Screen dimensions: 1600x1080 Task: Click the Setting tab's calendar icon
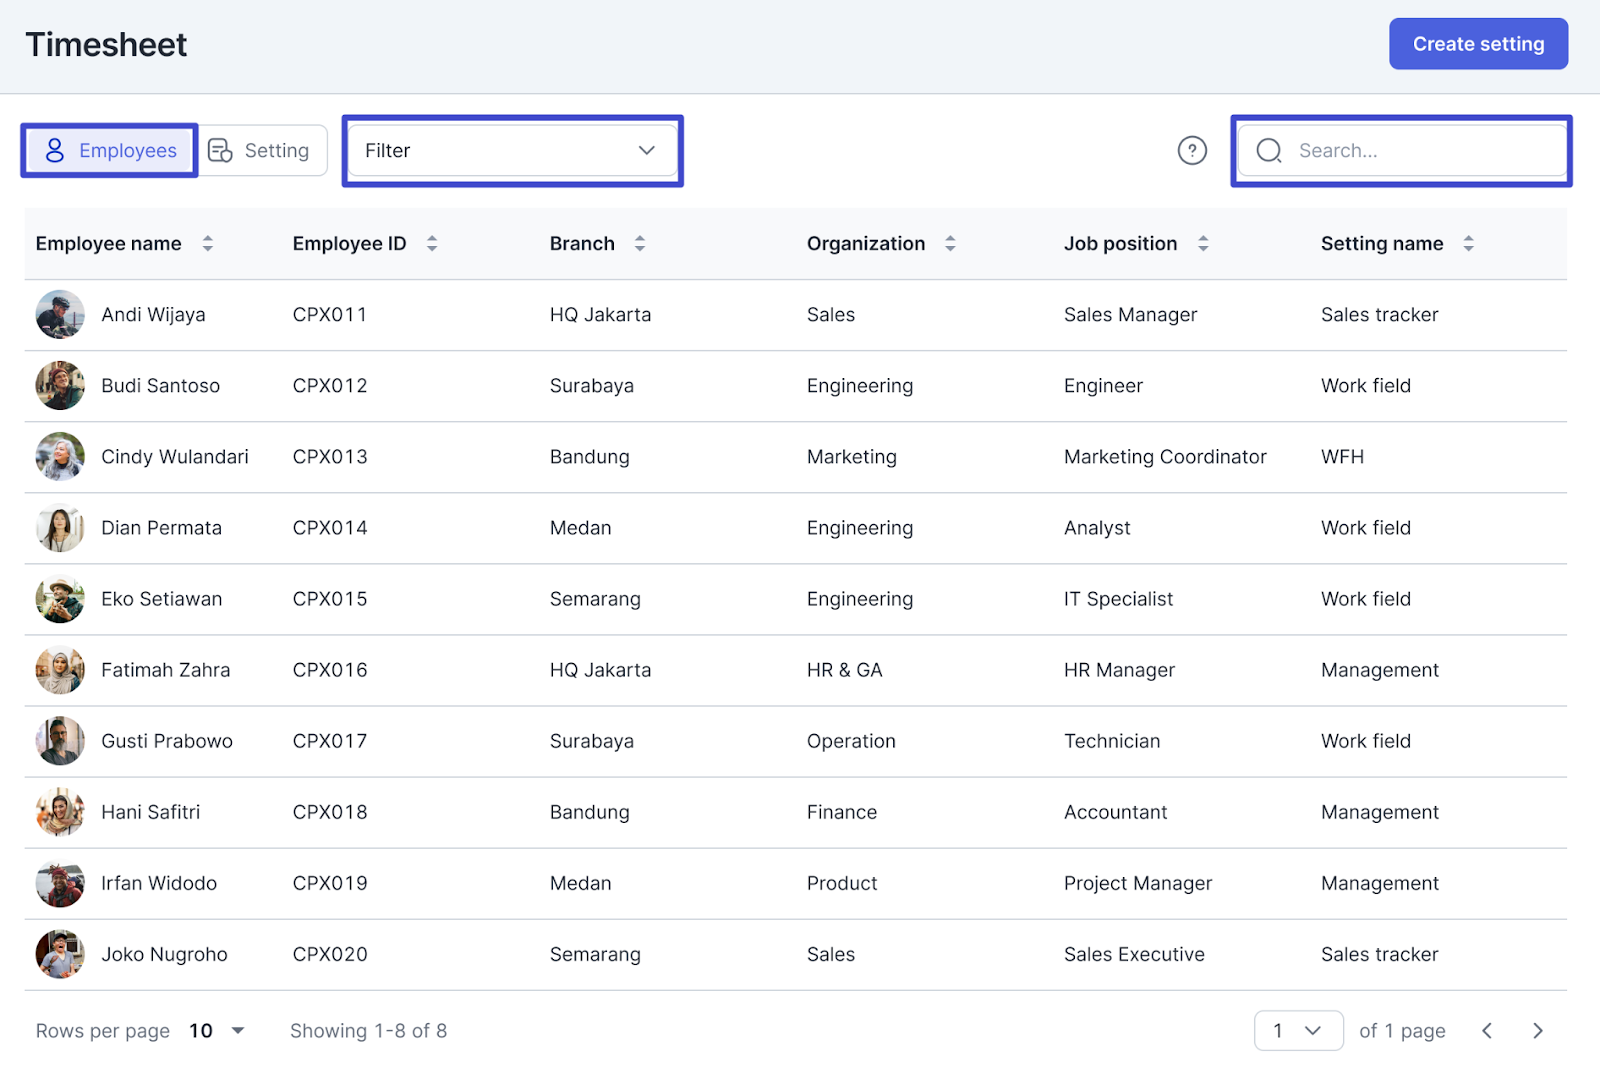click(x=218, y=150)
